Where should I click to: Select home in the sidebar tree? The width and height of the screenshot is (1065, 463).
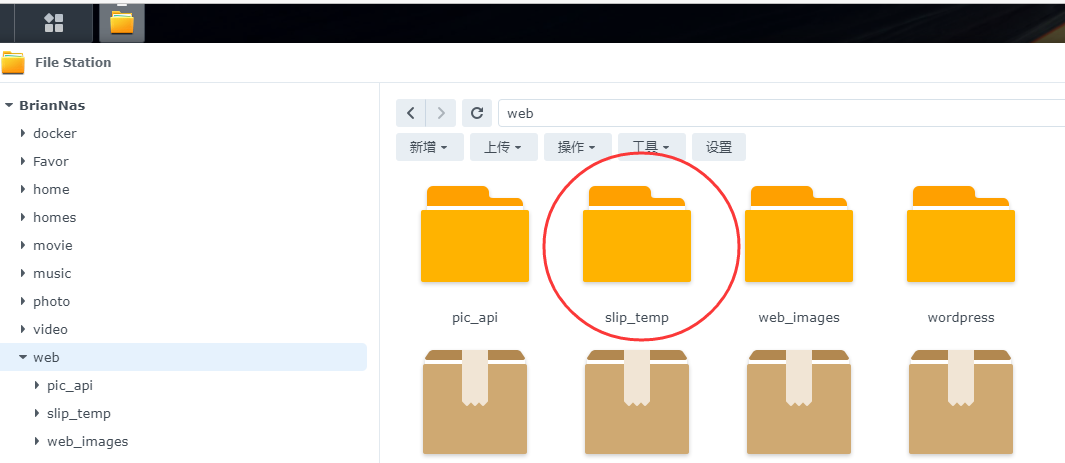pyautogui.click(x=52, y=189)
